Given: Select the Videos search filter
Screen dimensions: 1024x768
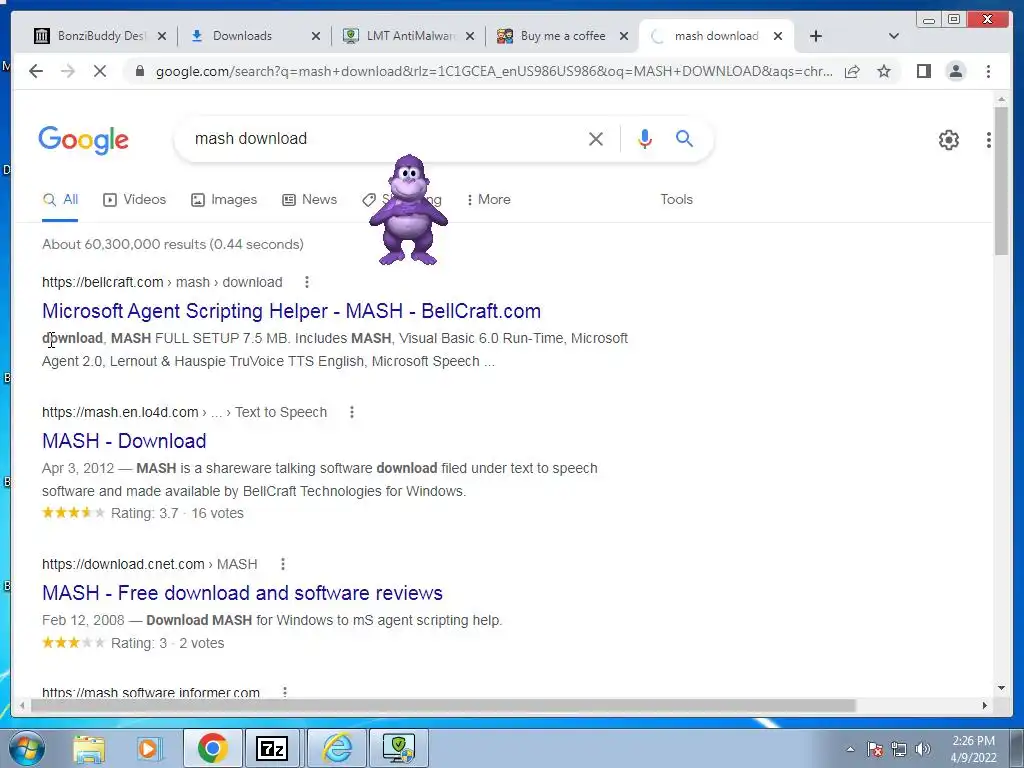Looking at the screenshot, I should (135, 199).
